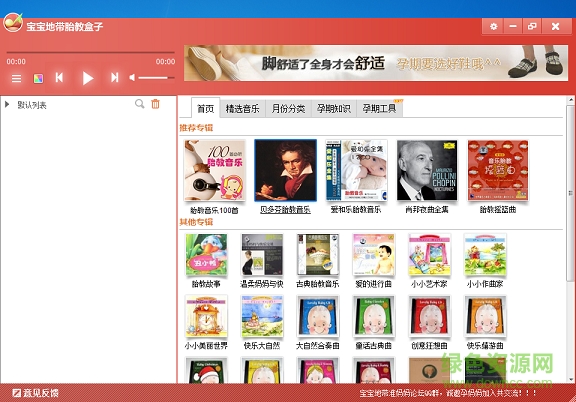The width and height of the screenshot is (576, 402).
Task: Click the vertical scrollbar of album list
Action: [x=570, y=193]
